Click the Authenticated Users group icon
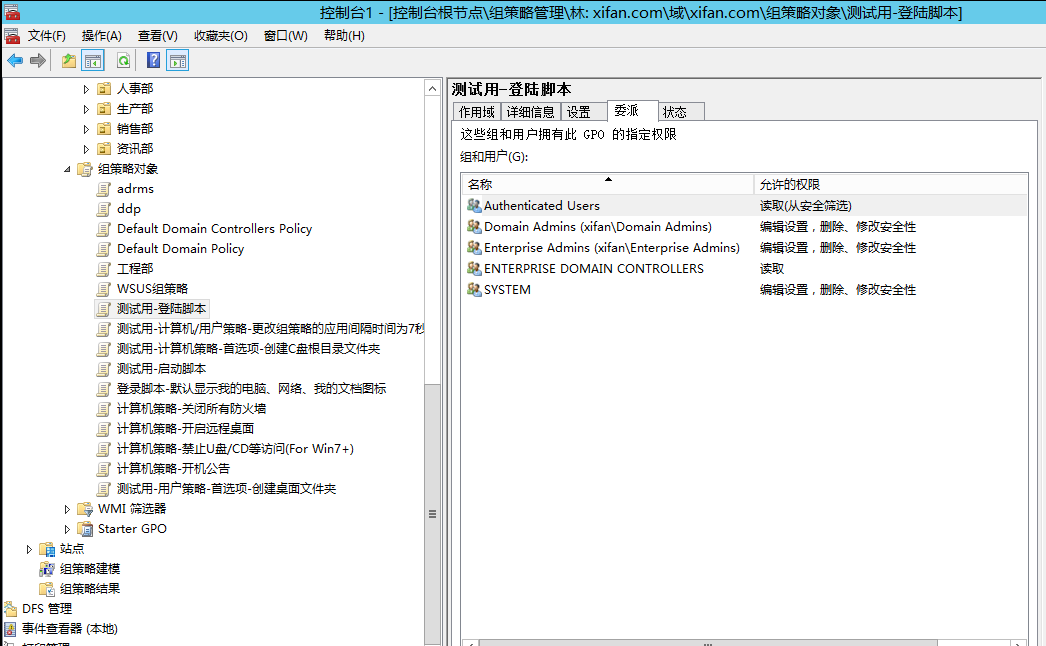This screenshot has height=646, width=1046. click(x=474, y=206)
